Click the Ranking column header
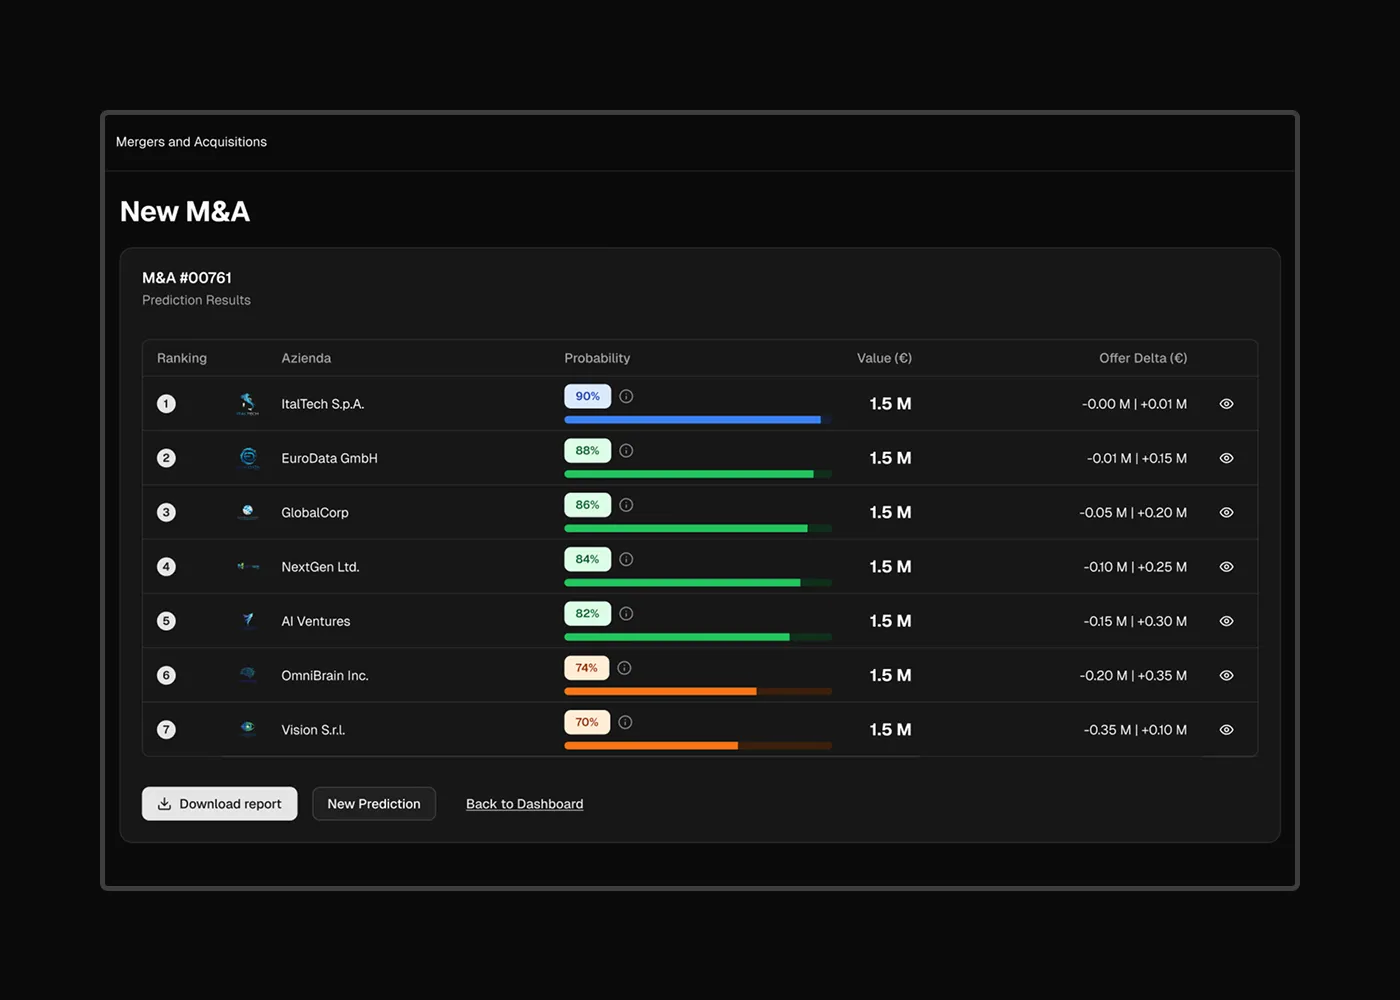 (182, 358)
